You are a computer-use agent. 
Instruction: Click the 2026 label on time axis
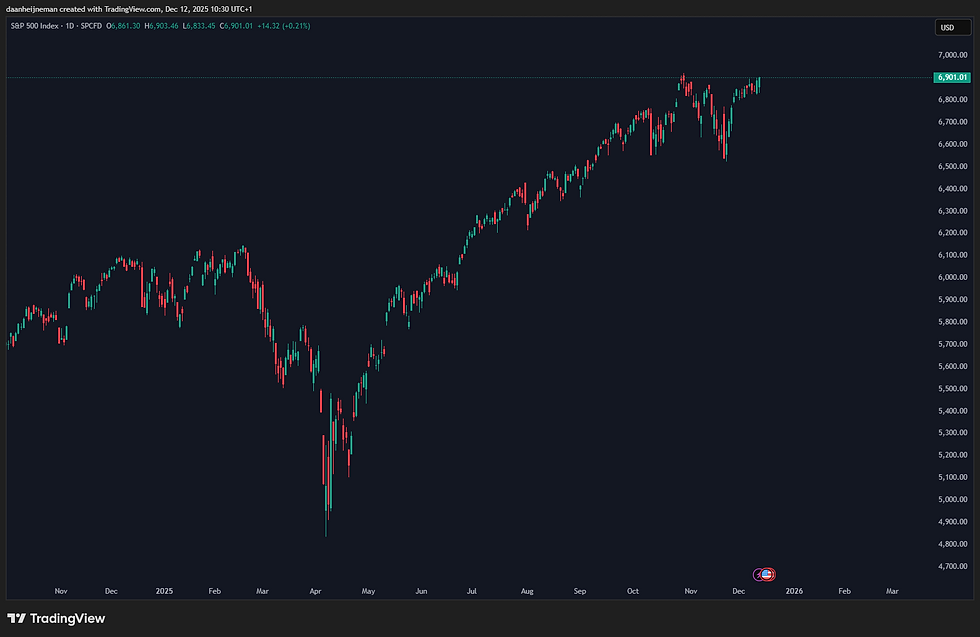(794, 591)
